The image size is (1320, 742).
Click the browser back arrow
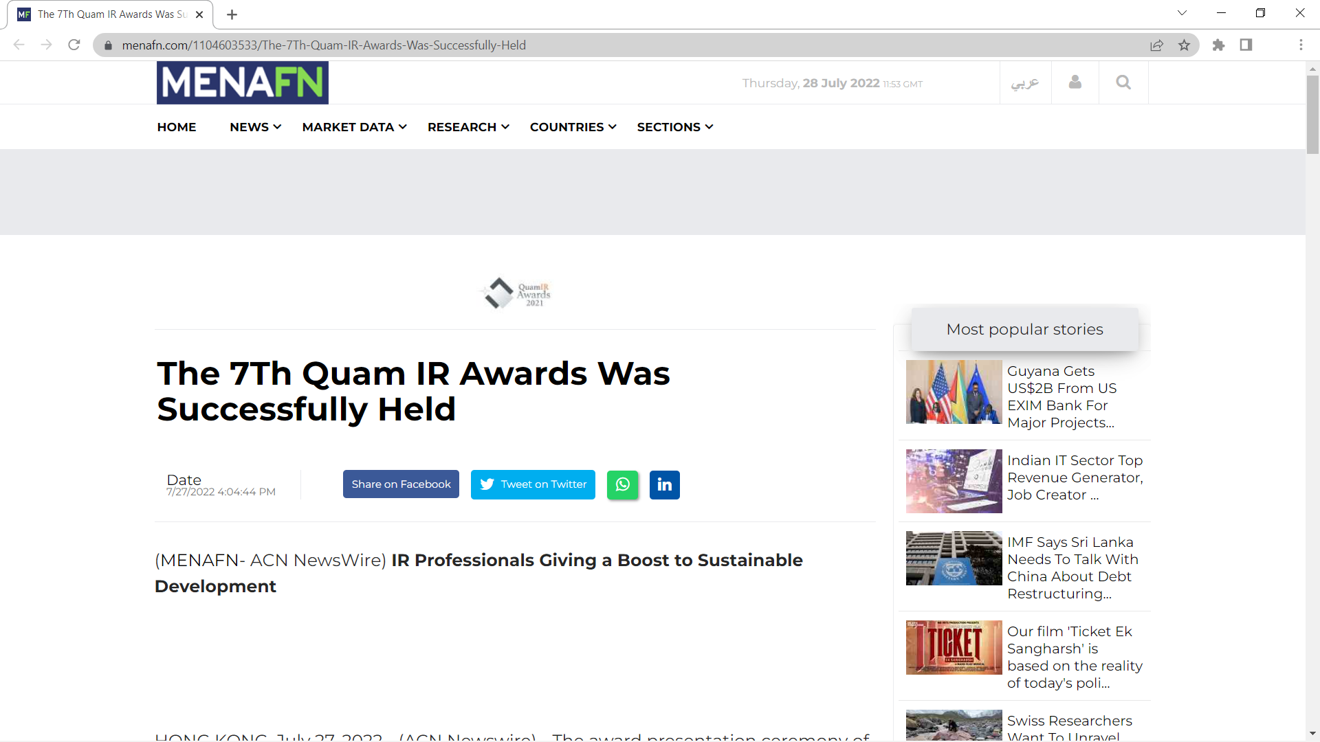pyautogui.click(x=19, y=45)
